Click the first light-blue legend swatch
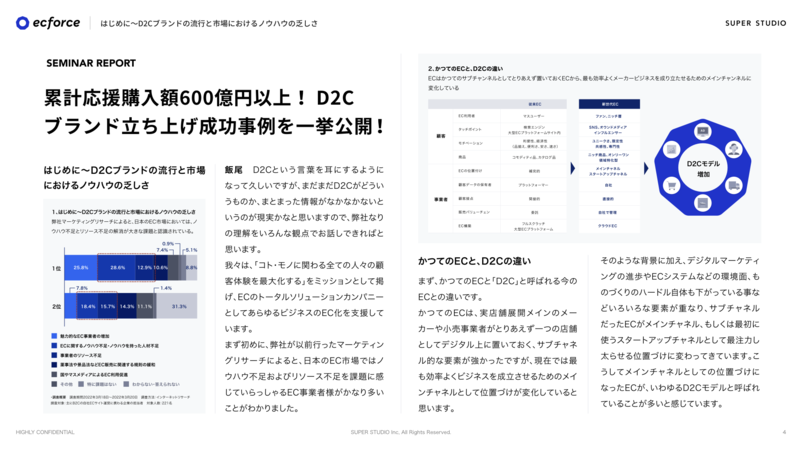Viewport: 800px width, 450px height. tap(54, 336)
